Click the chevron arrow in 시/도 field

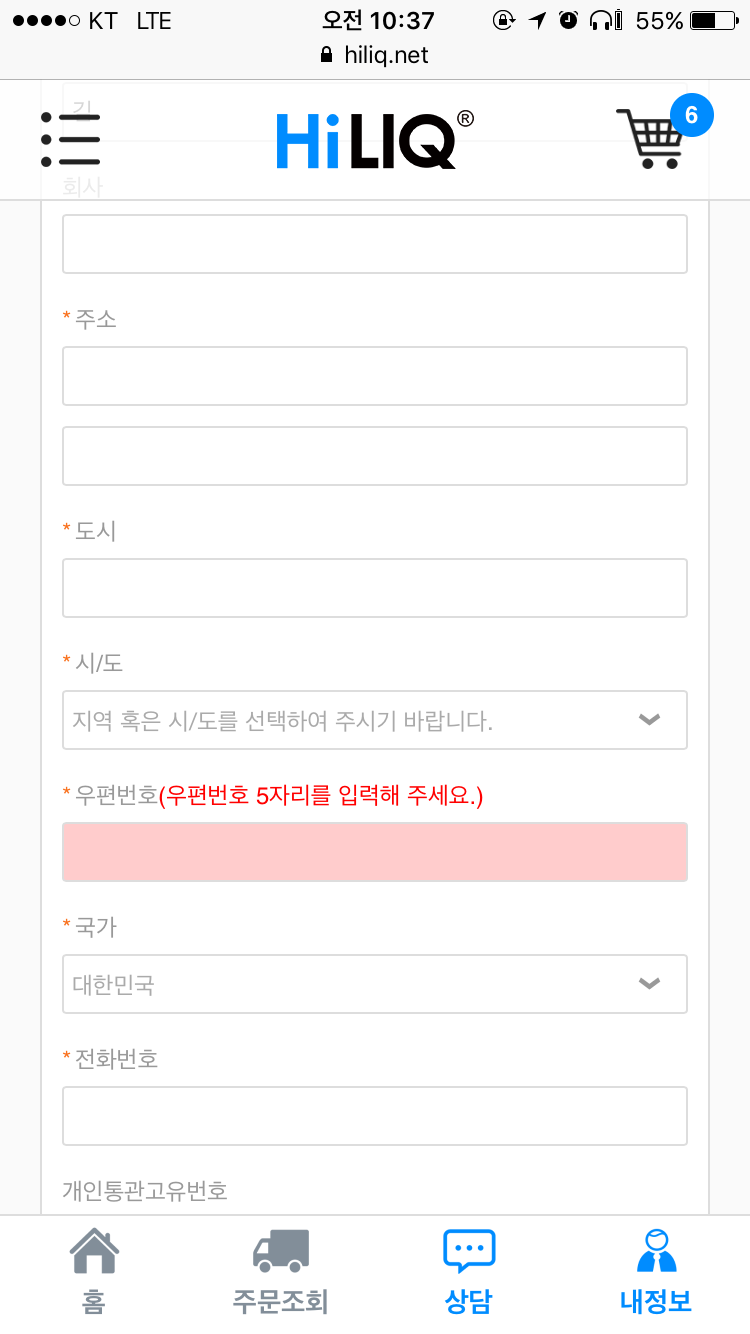click(650, 720)
